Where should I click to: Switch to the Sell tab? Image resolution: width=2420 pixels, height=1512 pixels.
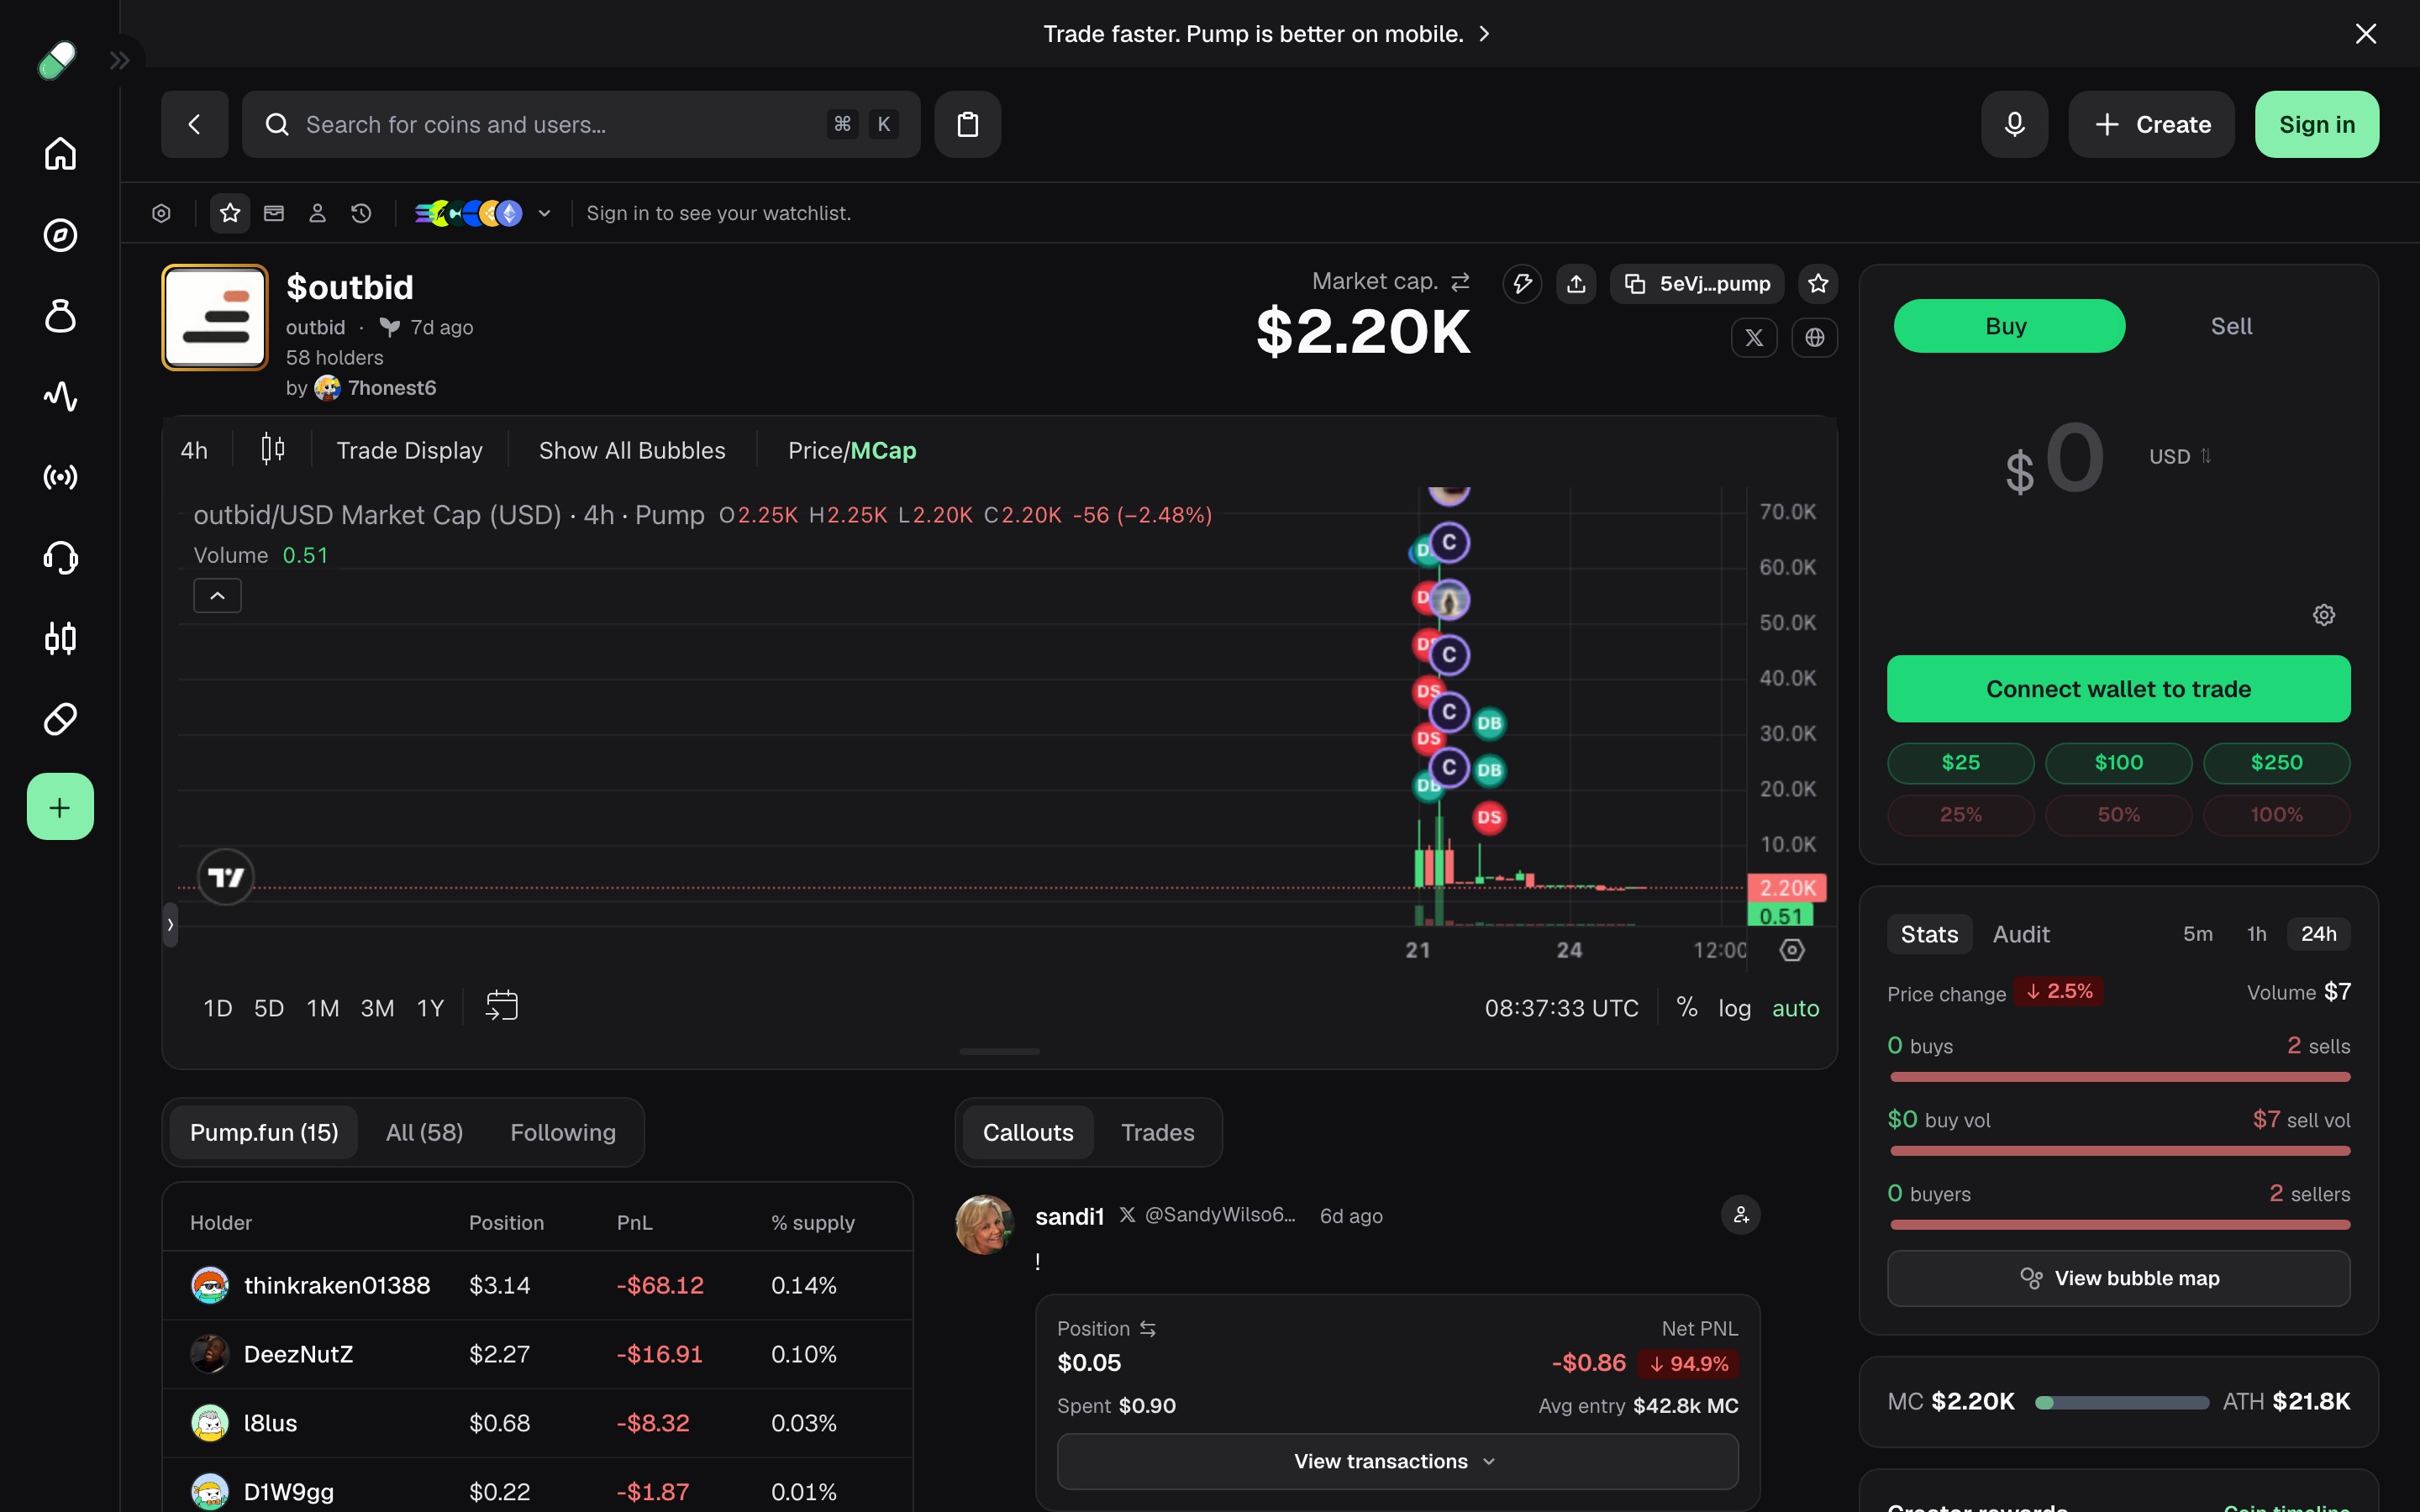[x=2231, y=326]
